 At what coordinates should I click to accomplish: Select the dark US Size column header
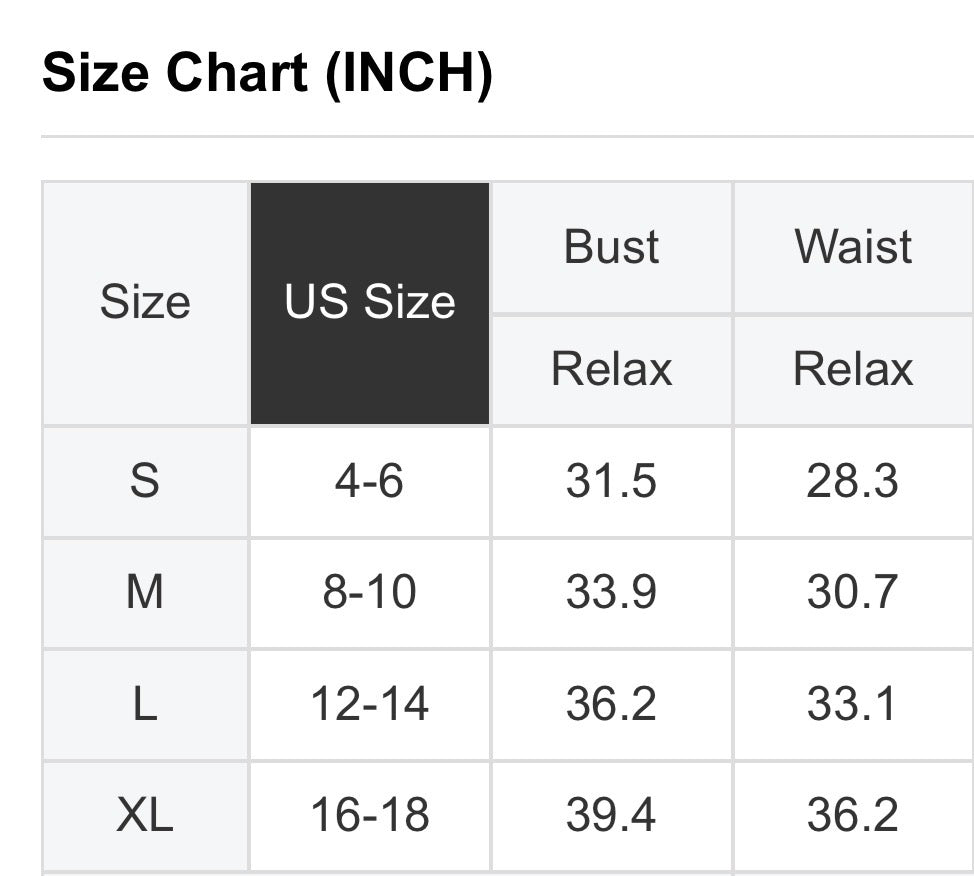370,303
